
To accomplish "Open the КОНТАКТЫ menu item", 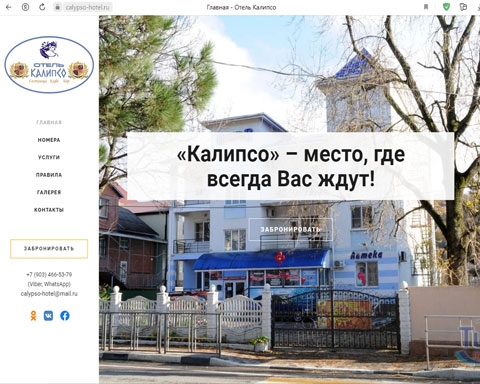I will pos(49,210).
